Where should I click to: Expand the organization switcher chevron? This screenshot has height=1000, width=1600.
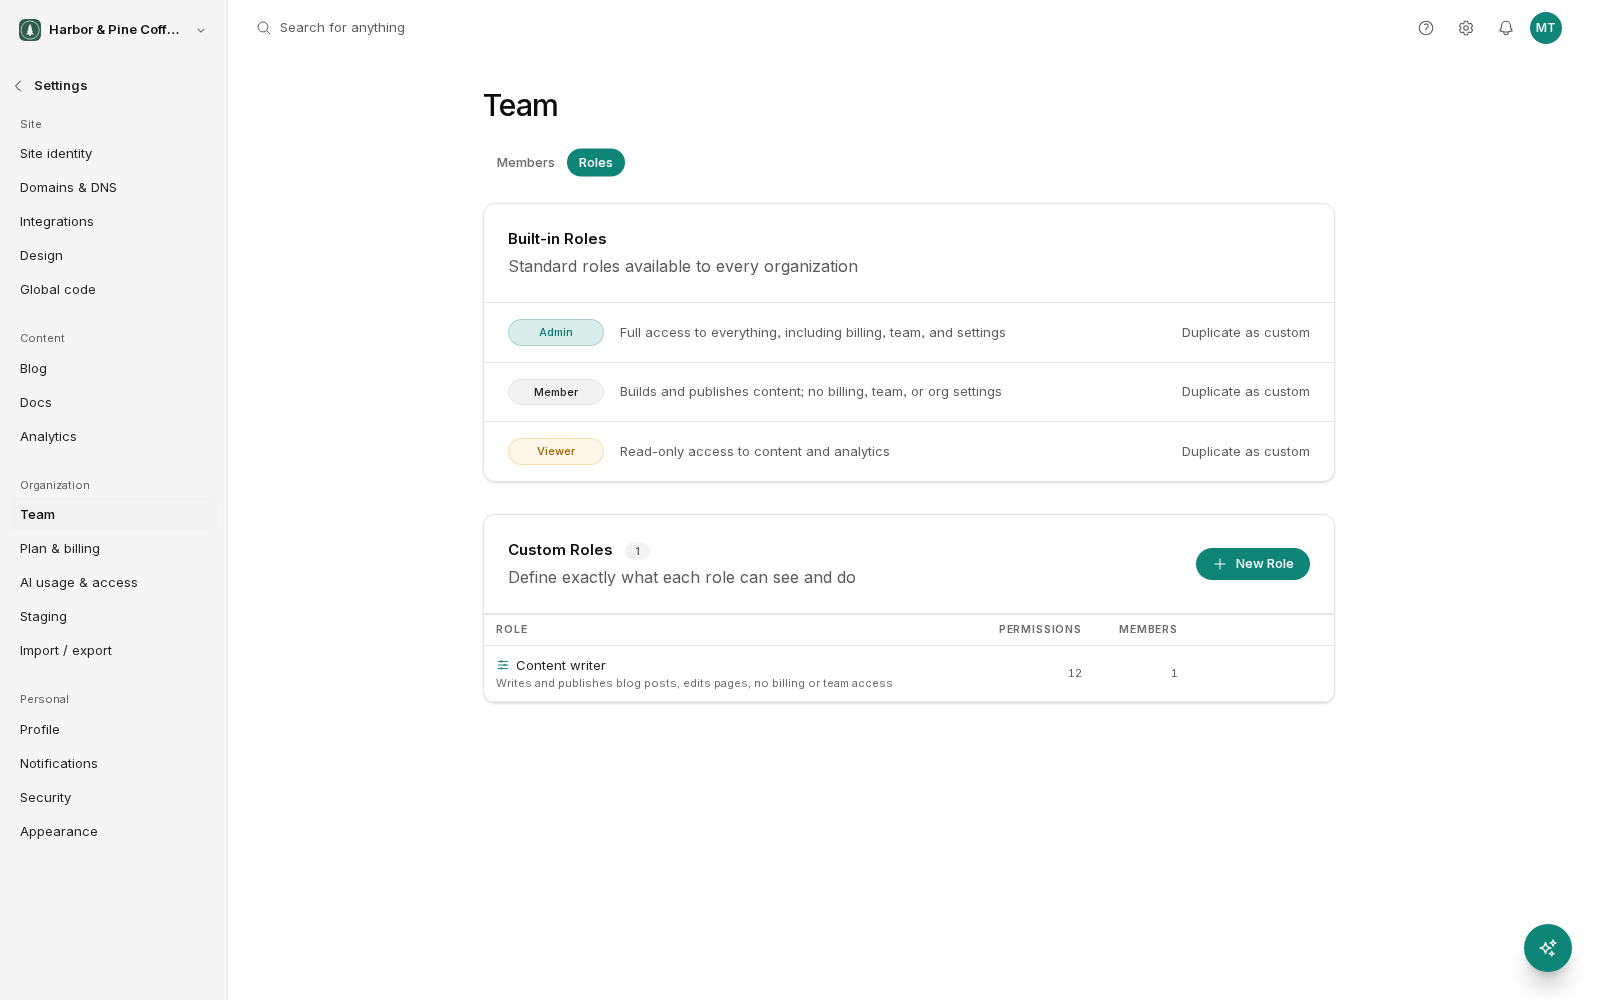point(201,30)
